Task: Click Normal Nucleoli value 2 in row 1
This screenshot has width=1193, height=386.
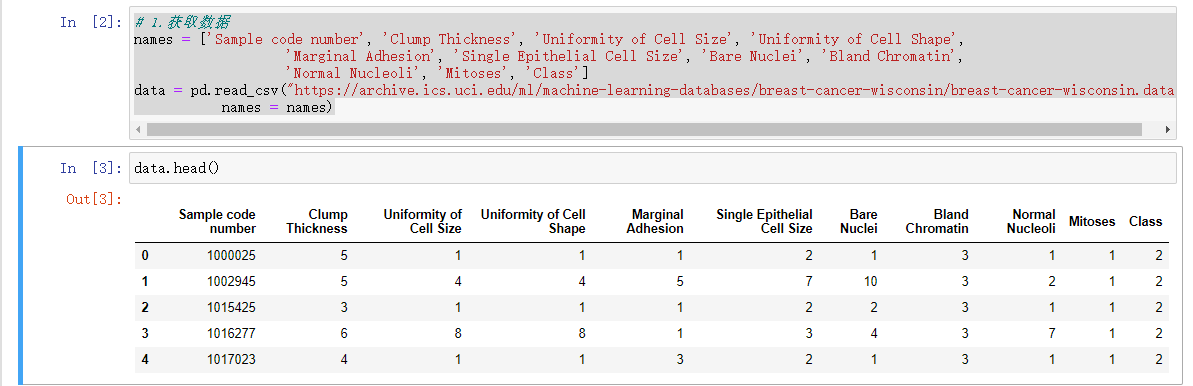Action: [x=1052, y=282]
